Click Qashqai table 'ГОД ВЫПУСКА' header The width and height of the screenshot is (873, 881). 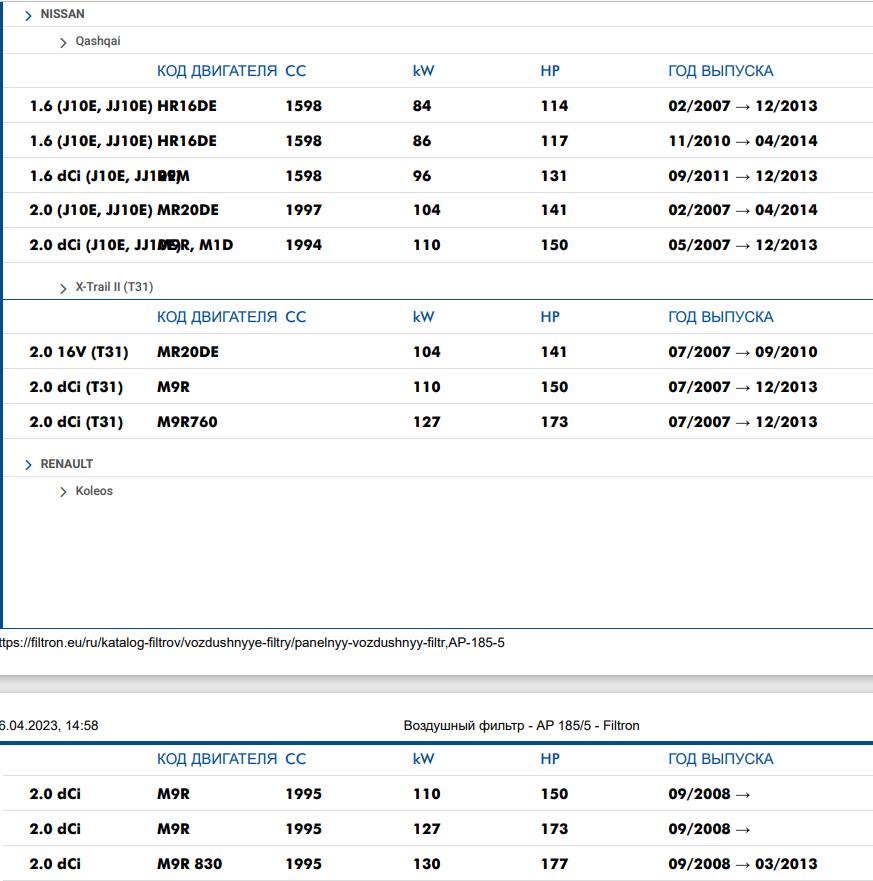721,71
